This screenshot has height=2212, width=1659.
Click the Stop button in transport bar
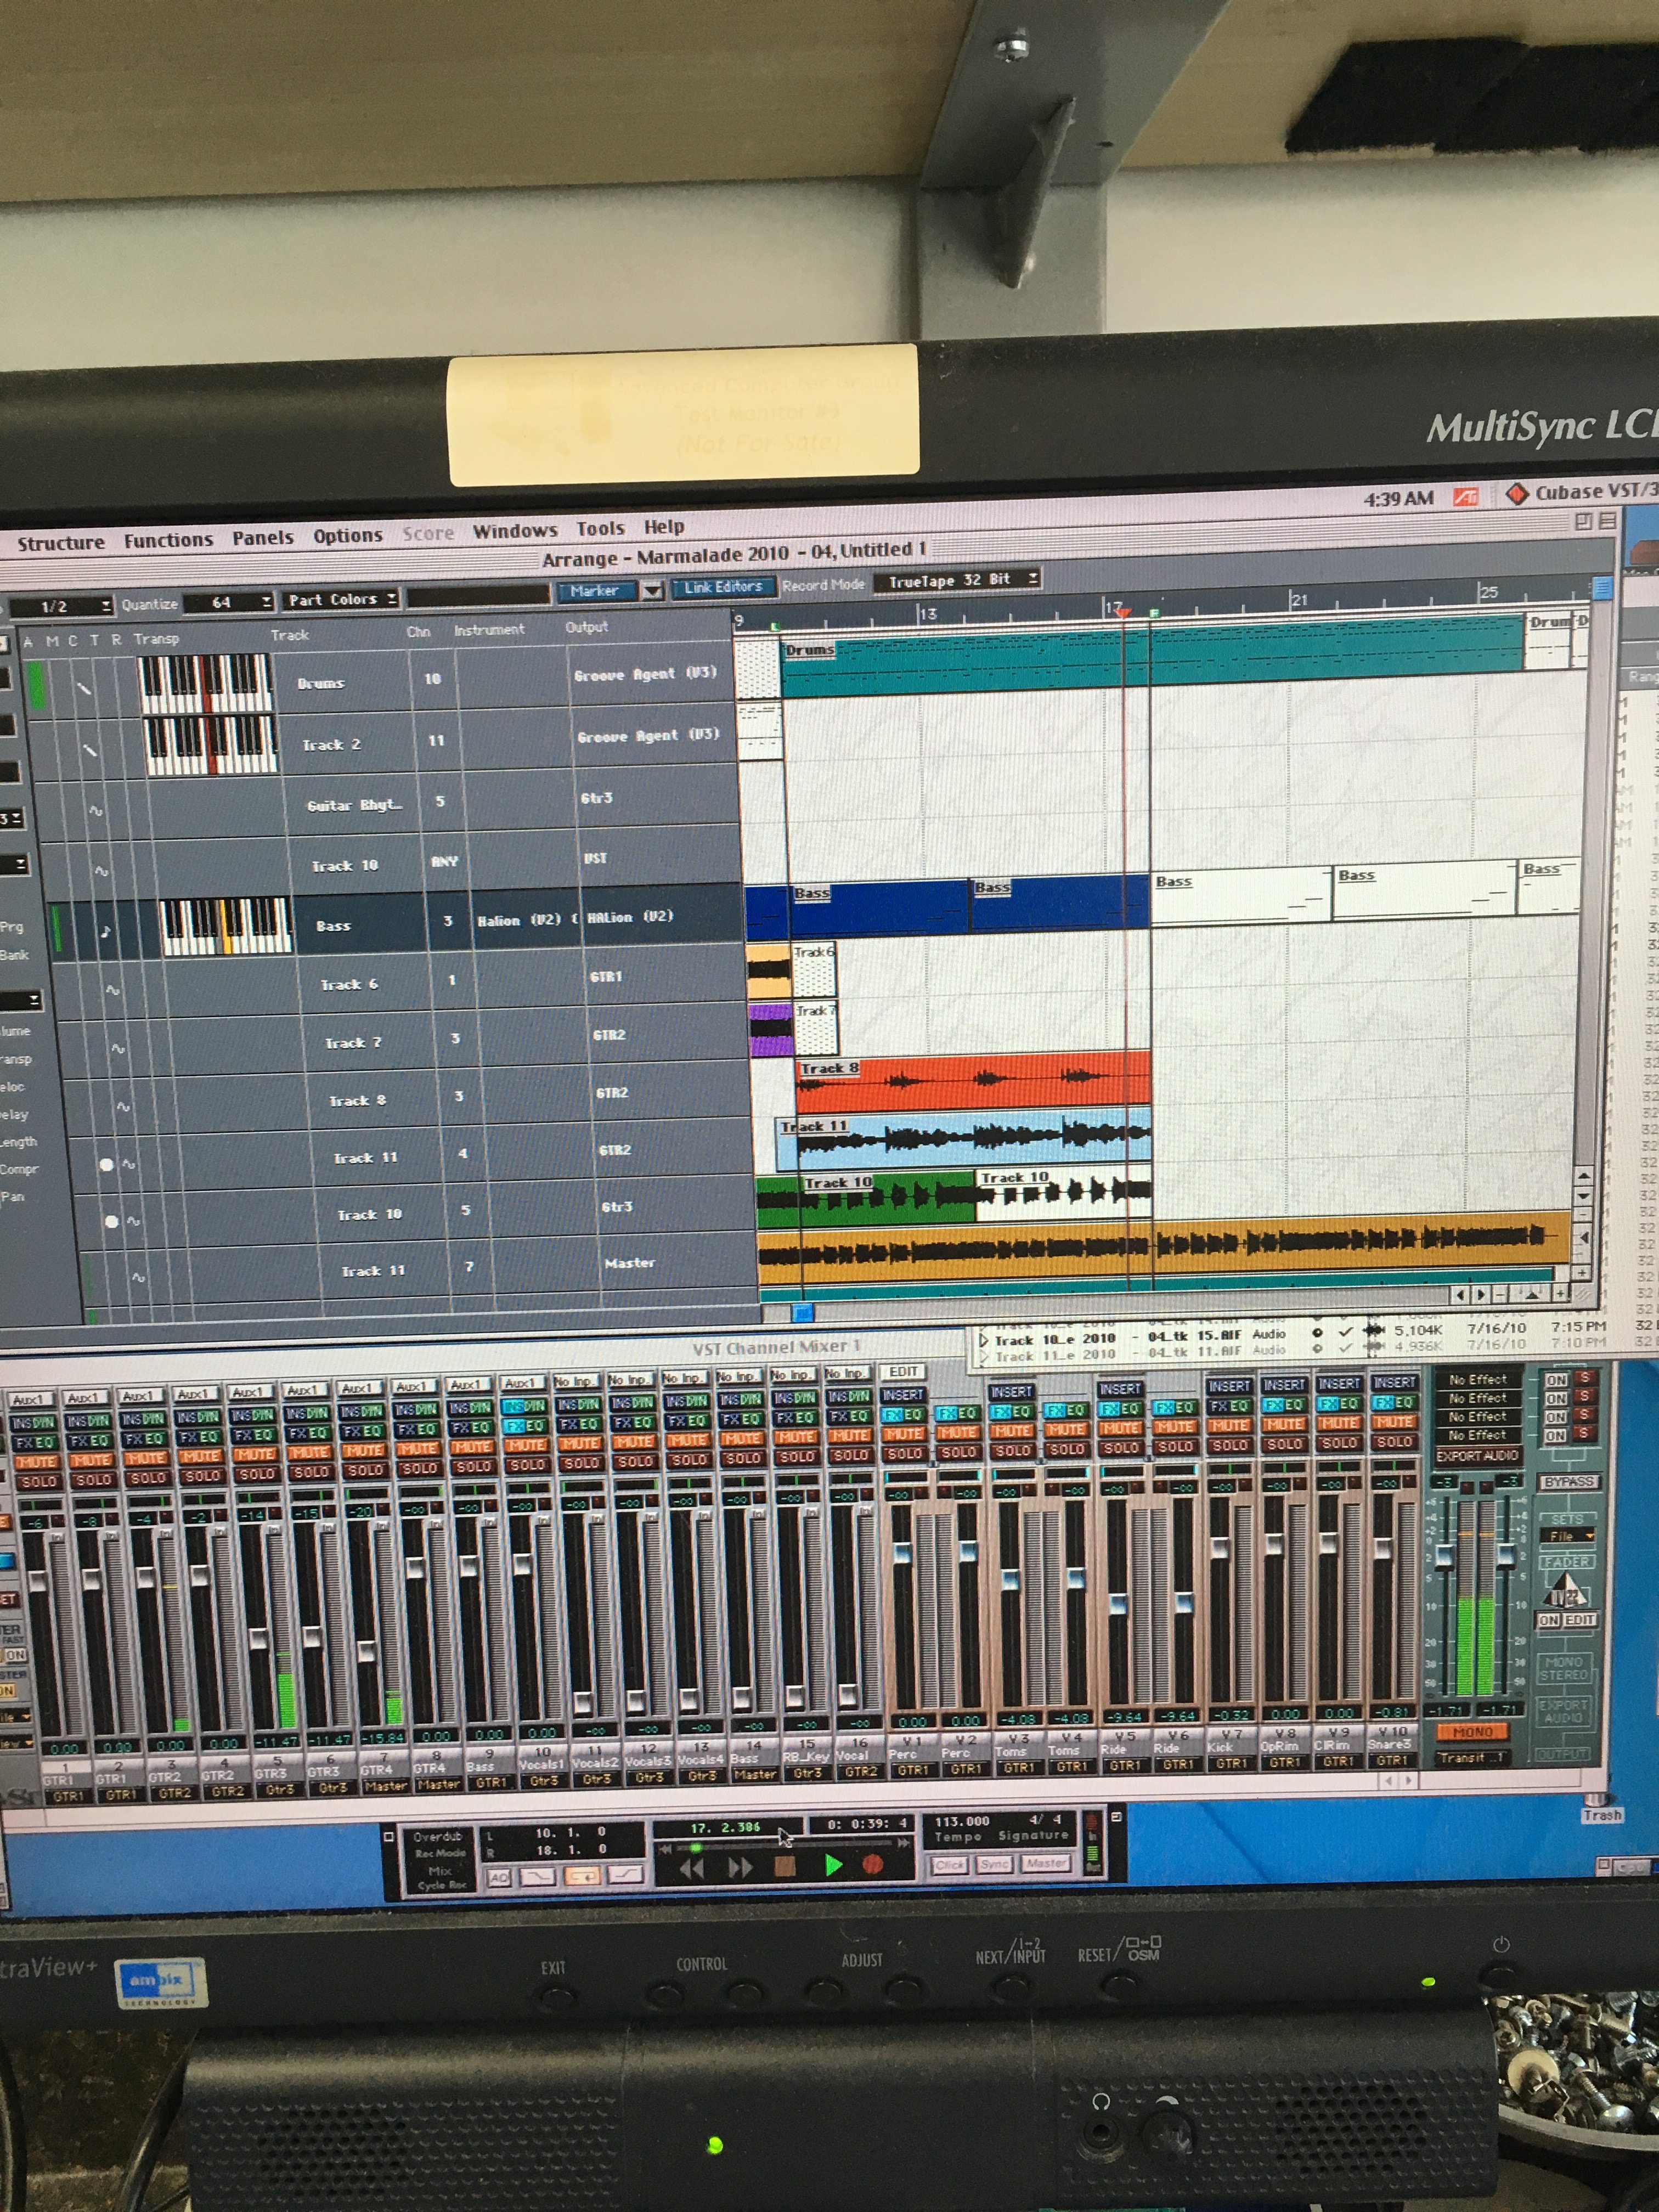tap(785, 1866)
